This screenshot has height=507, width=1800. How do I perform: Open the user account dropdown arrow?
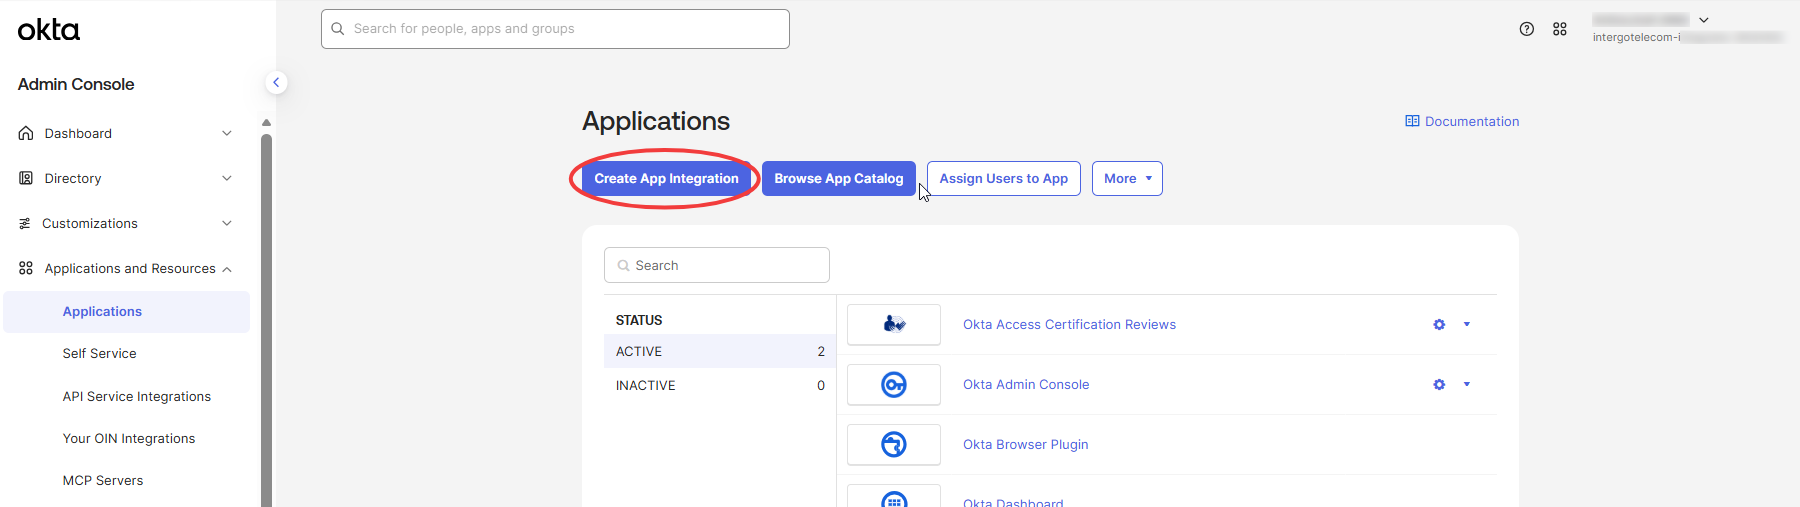[1704, 20]
